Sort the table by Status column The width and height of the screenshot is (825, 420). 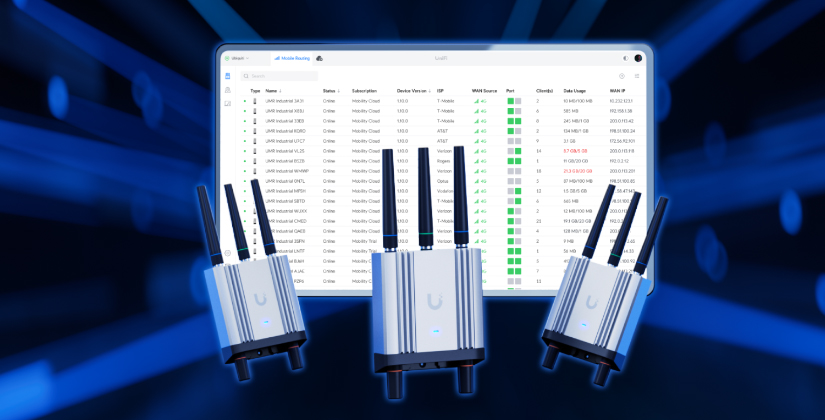point(331,91)
